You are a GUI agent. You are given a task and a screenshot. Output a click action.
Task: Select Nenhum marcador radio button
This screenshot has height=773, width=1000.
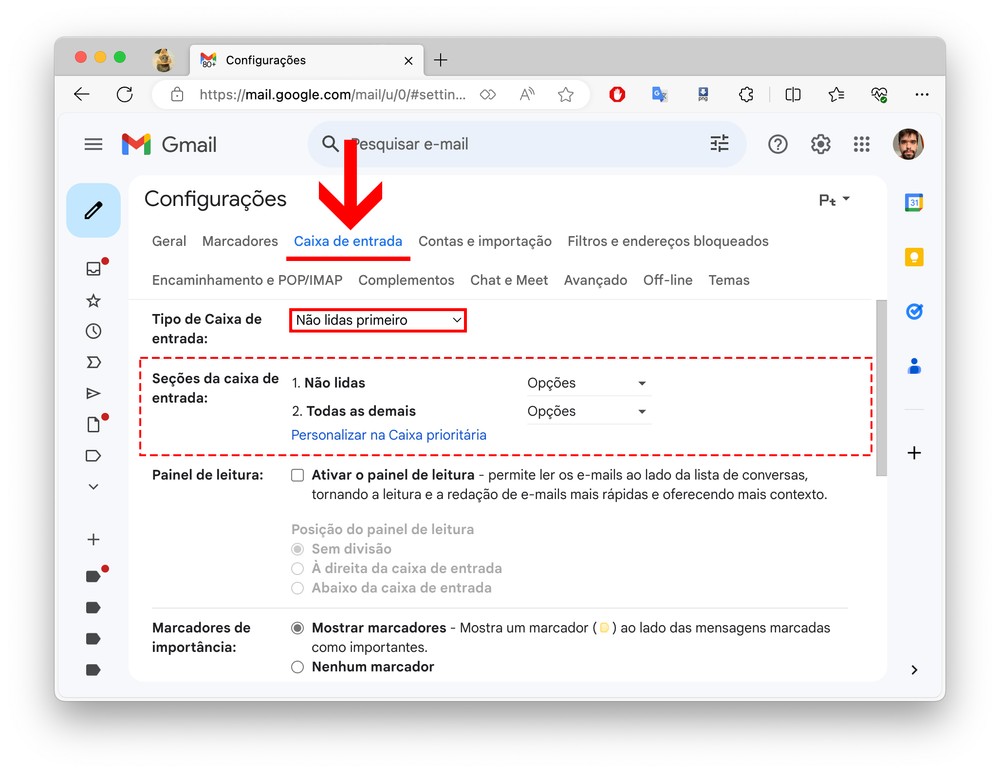297,667
